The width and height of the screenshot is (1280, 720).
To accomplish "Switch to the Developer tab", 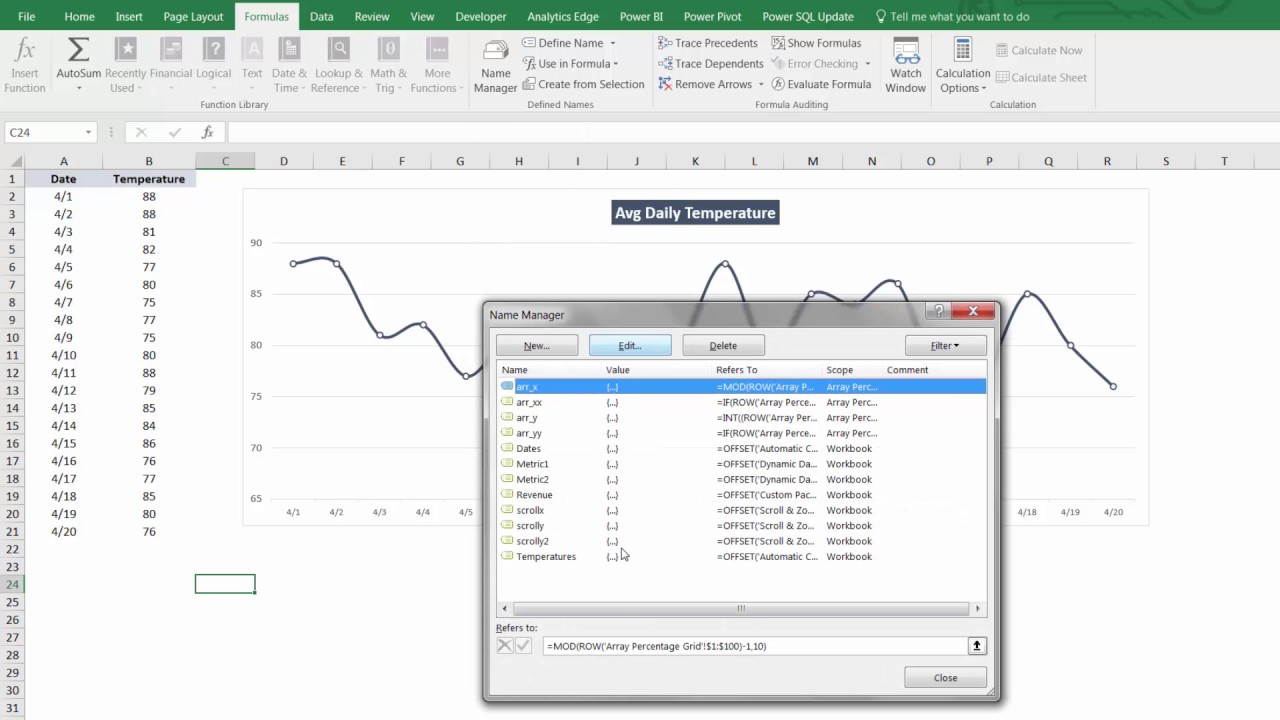I will [480, 17].
